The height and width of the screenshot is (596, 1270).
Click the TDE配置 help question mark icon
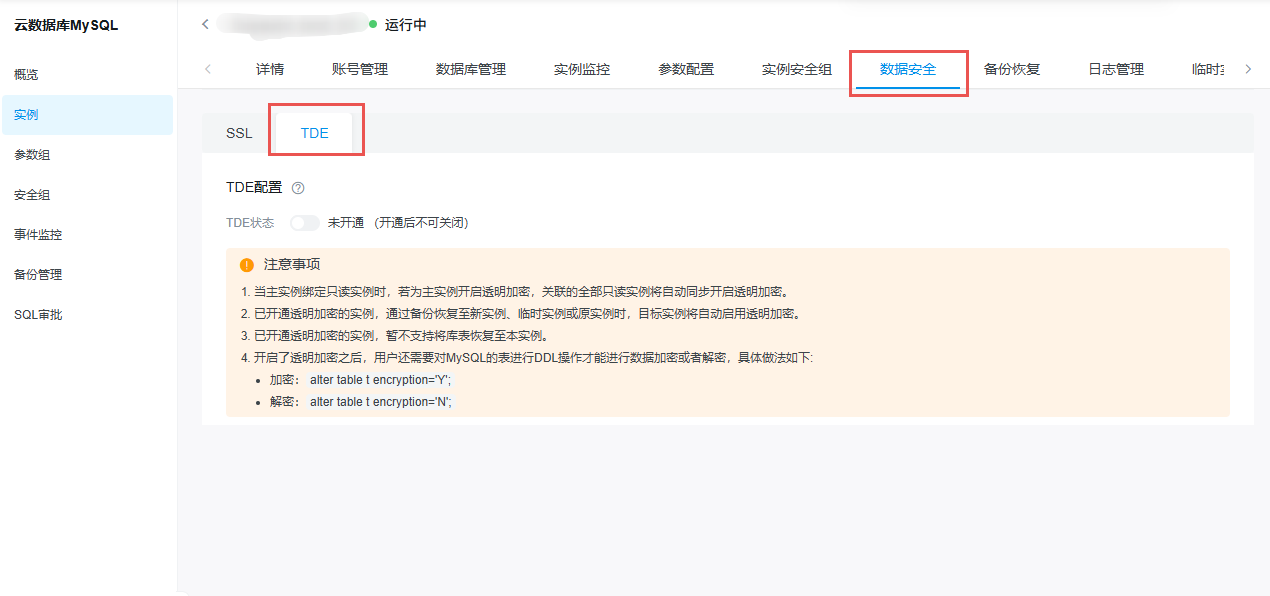pos(298,188)
